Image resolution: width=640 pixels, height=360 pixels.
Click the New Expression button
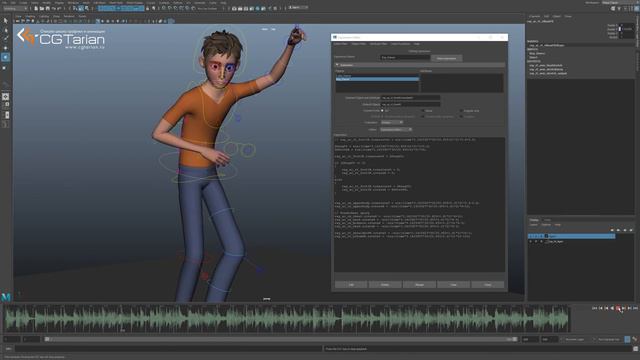[x=447, y=58]
